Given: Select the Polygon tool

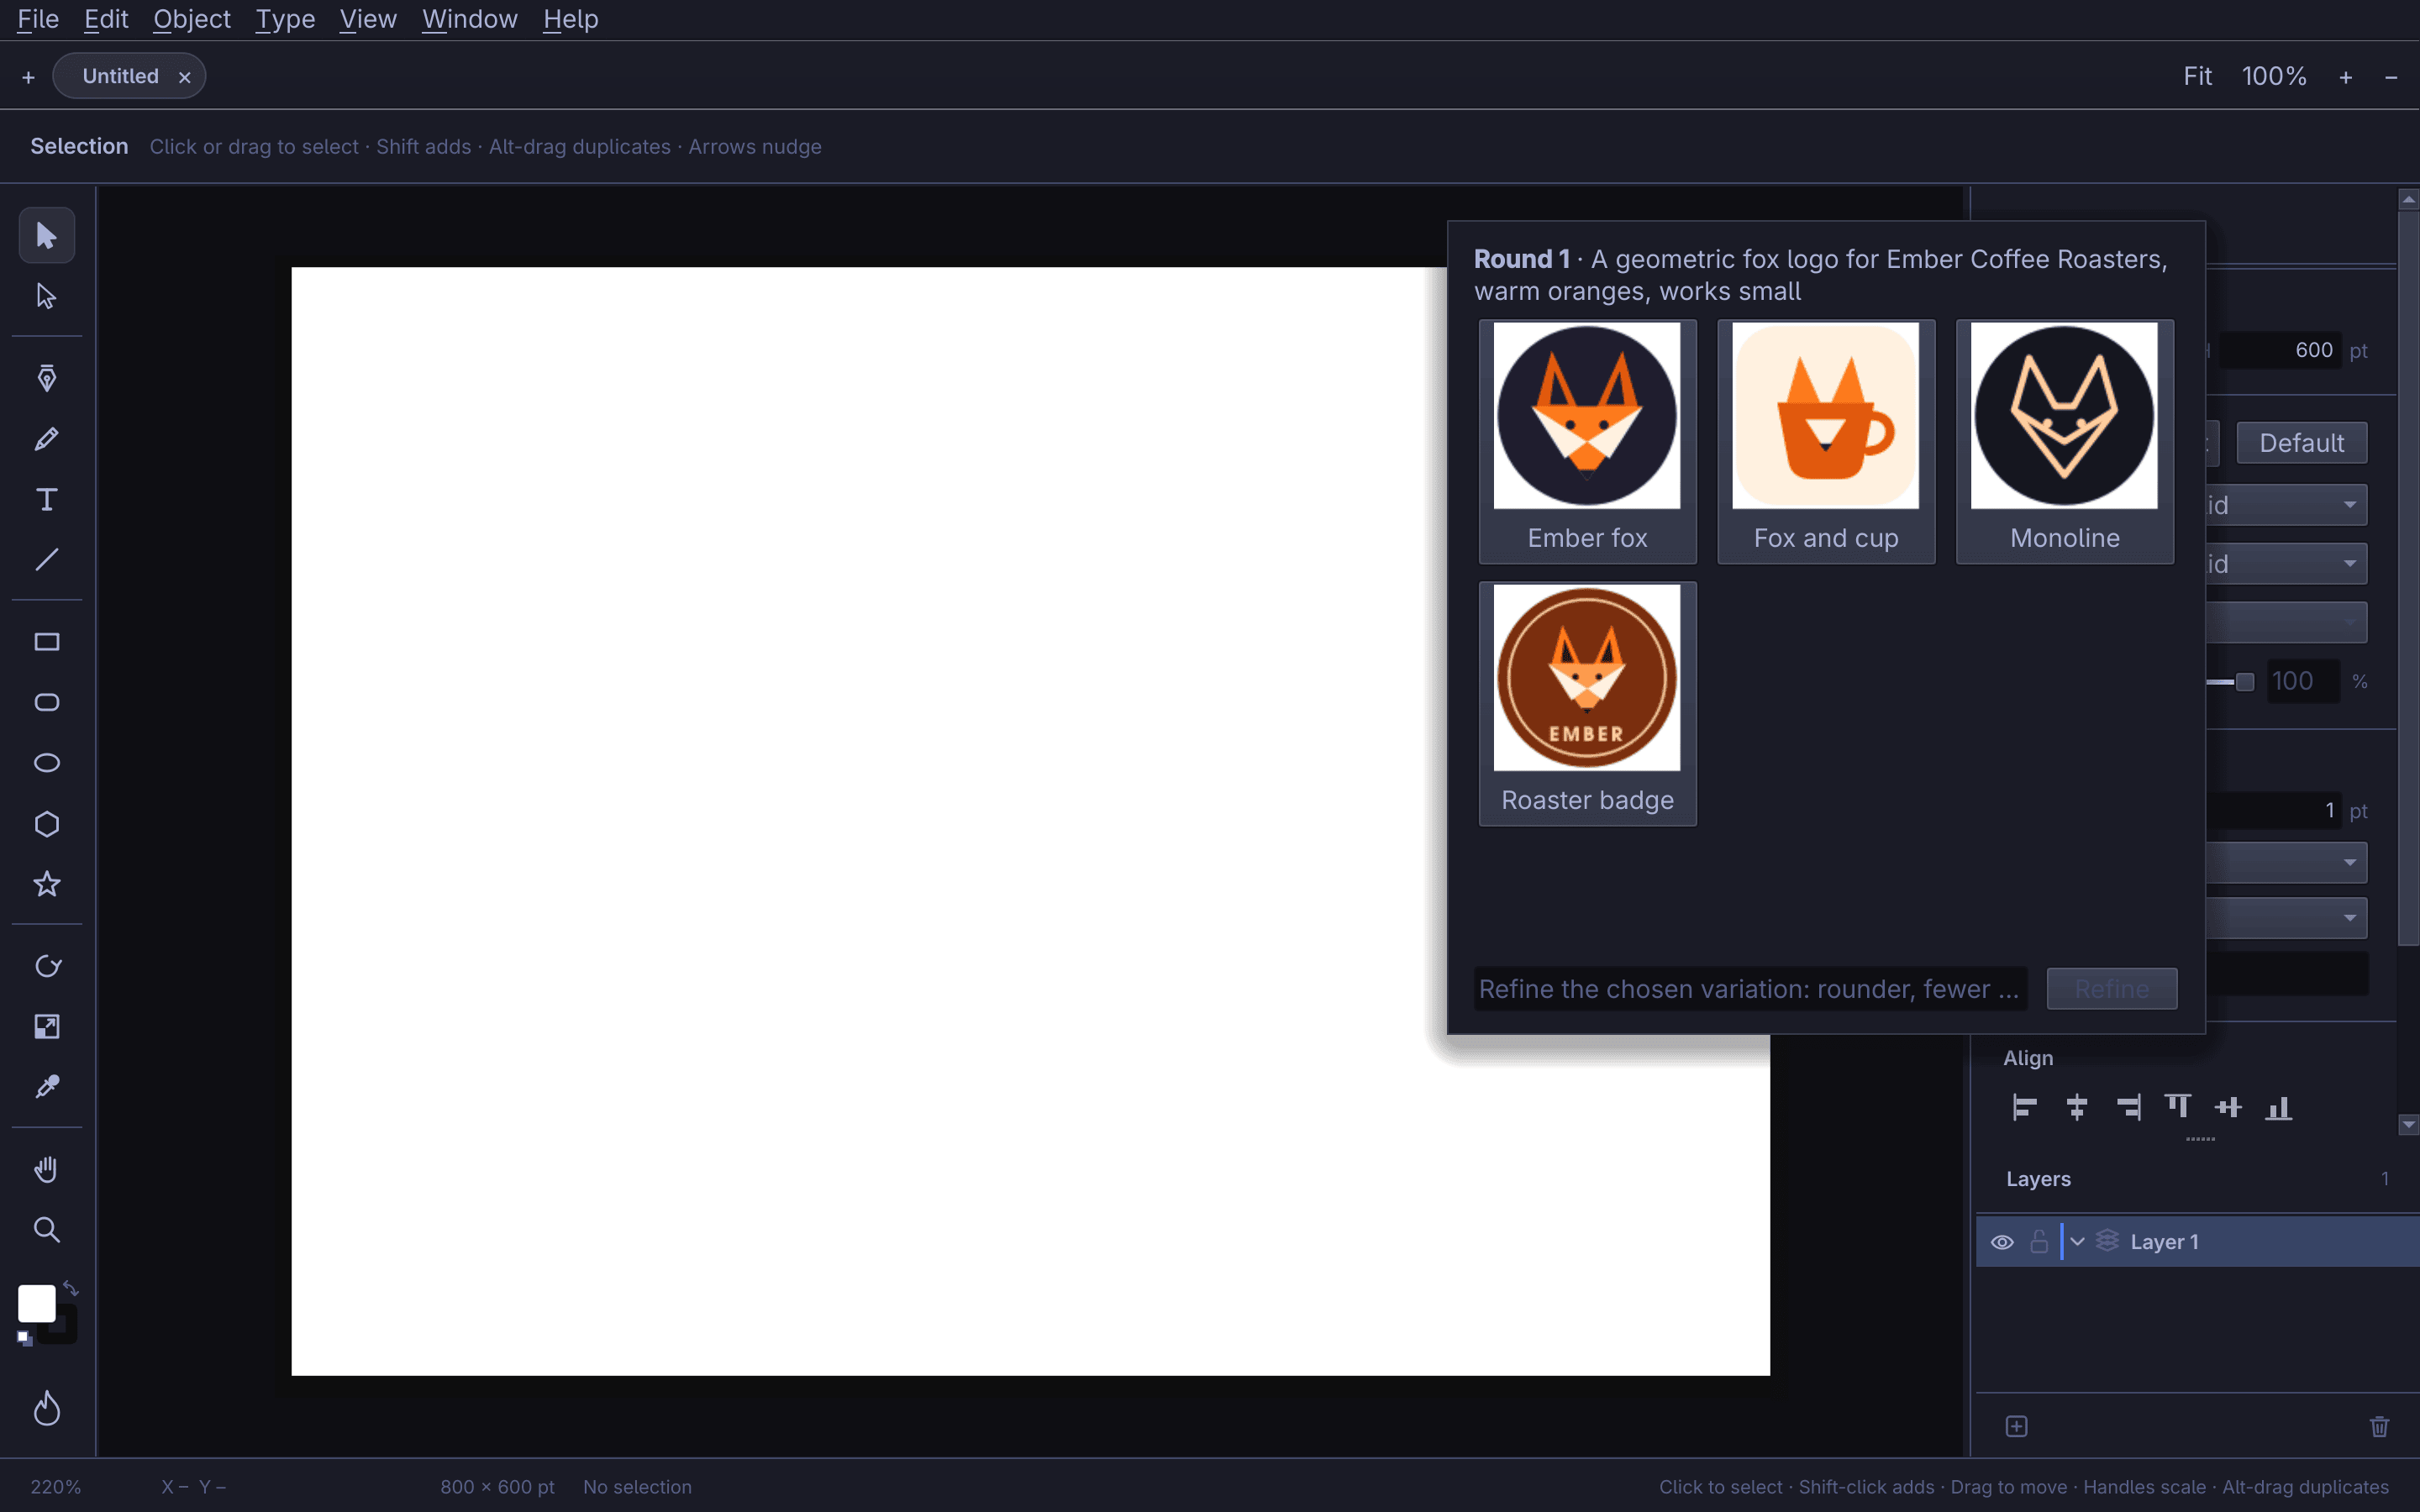Looking at the screenshot, I should [46, 824].
